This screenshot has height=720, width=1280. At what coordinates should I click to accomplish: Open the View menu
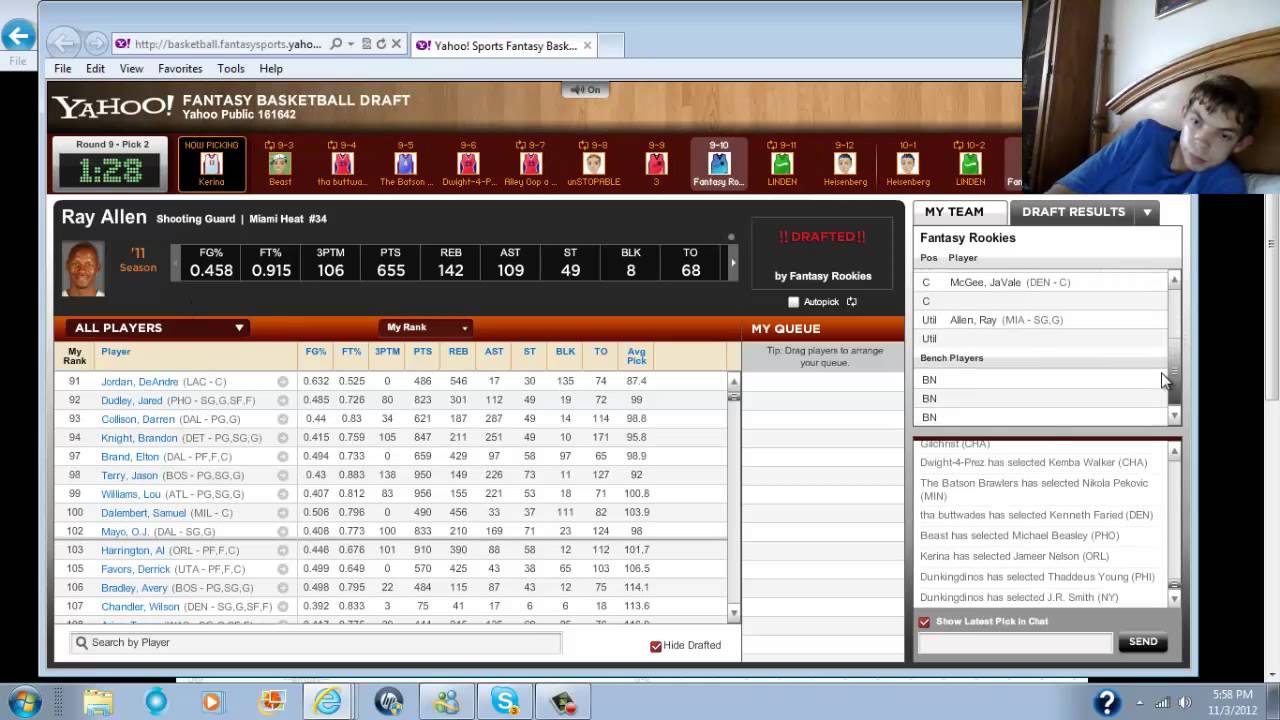131,69
